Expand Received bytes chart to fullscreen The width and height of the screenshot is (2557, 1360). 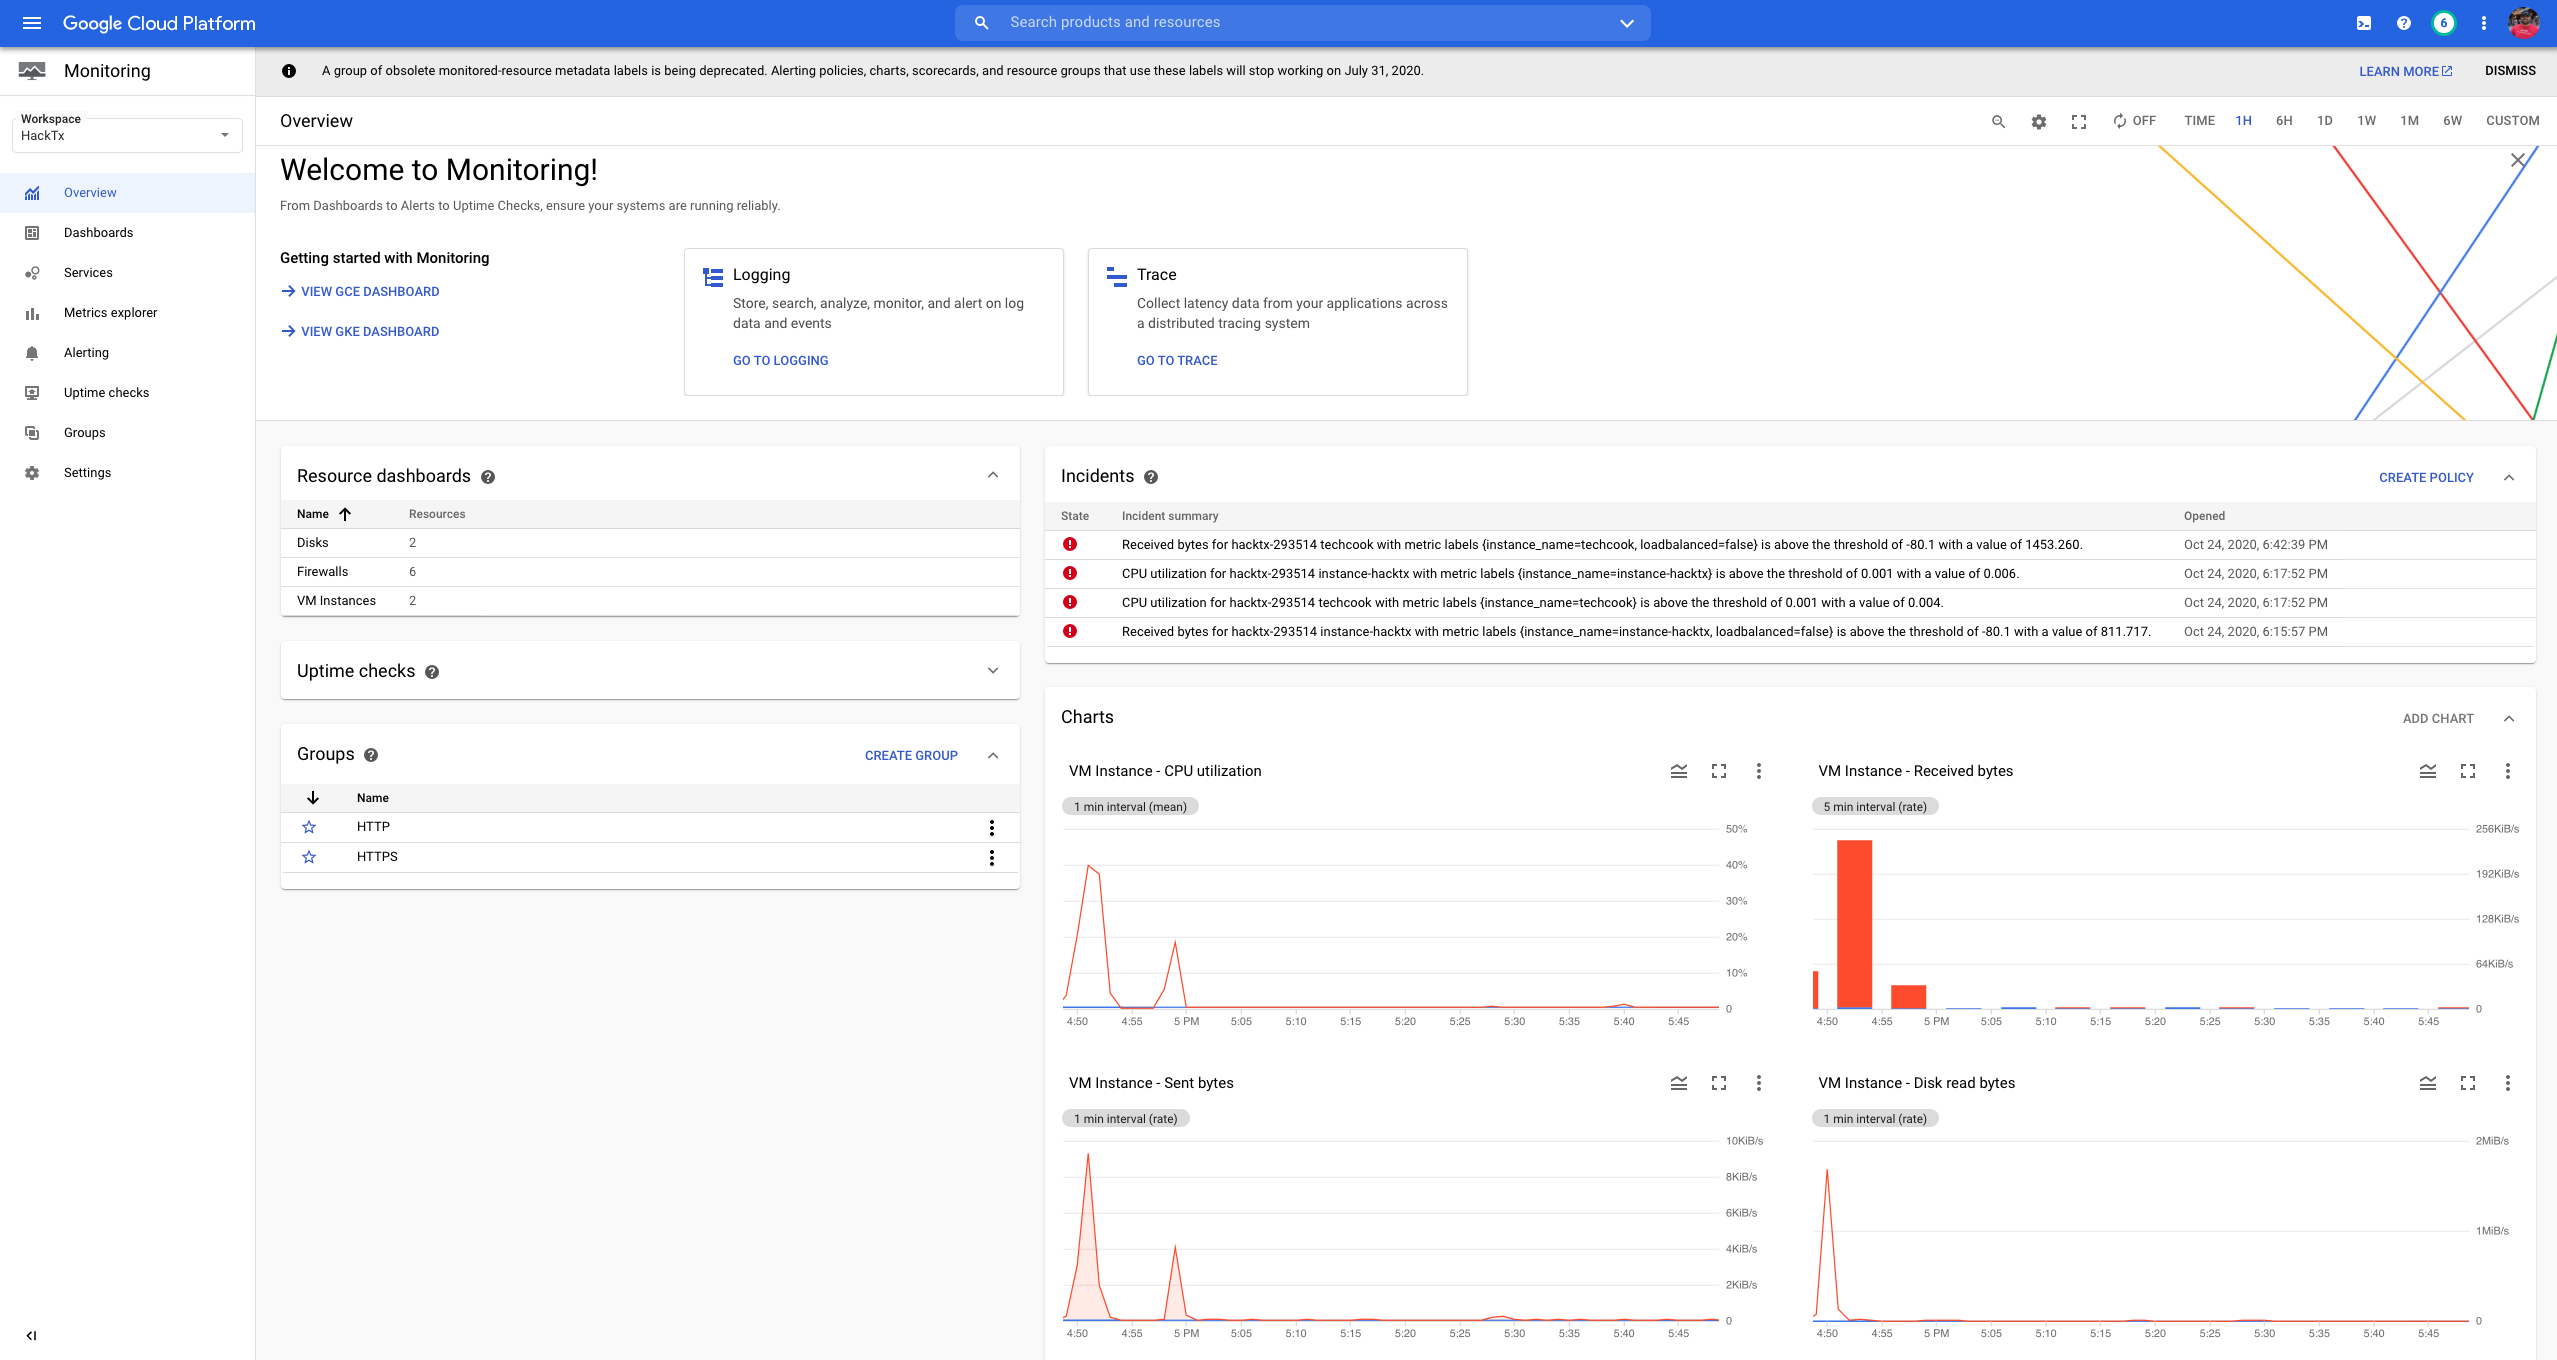click(x=2467, y=771)
